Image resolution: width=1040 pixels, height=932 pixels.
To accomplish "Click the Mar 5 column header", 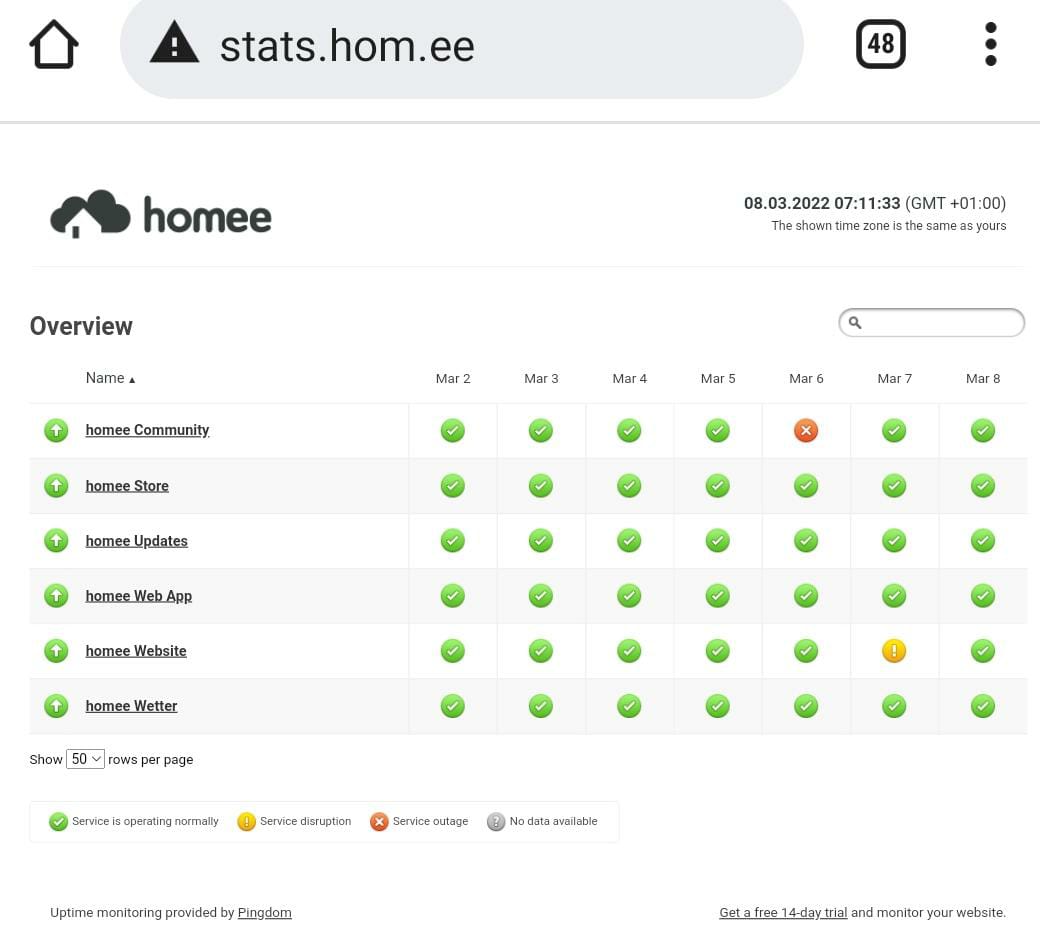I will [x=718, y=379].
